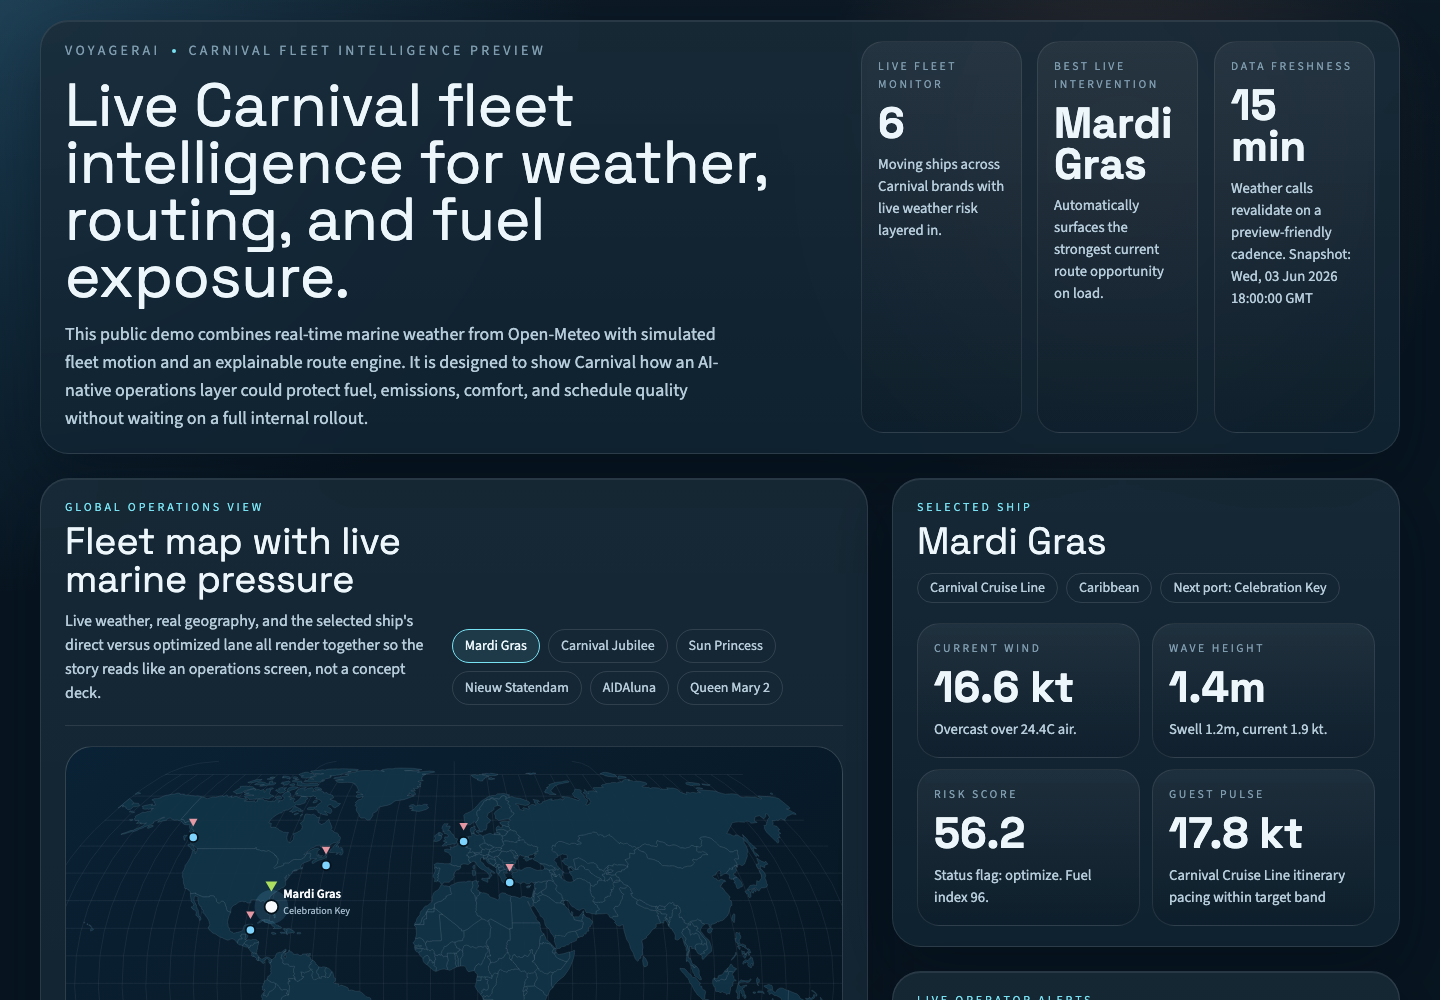Viewport: 1440px width, 1000px height.
Task: Switch to Queen Mary 2 ship
Action: click(x=730, y=688)
